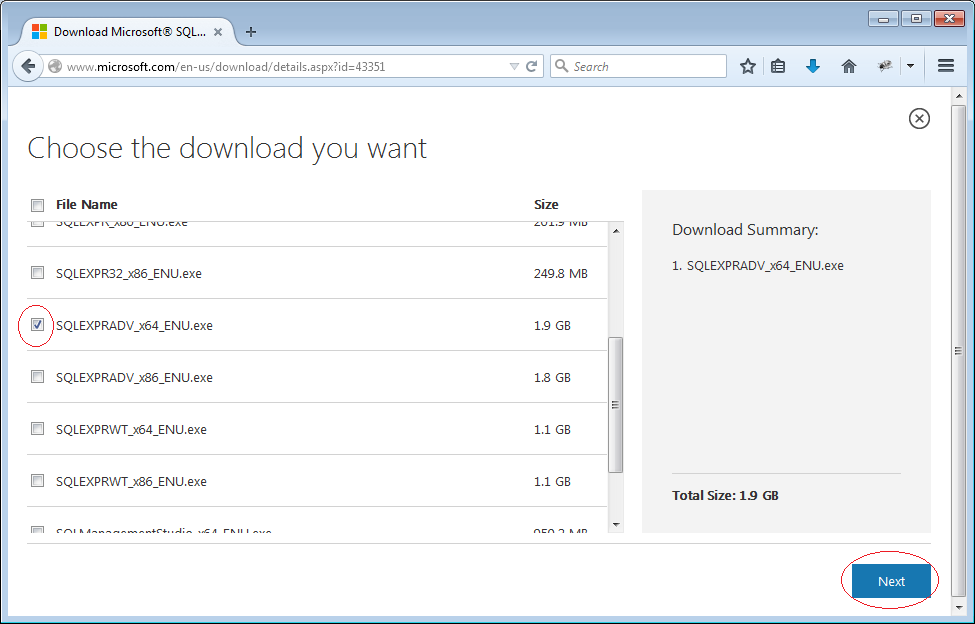Click SQLEXPRADV_x64_ENU.exe in Download Summary
Image resolution: width=975 pixels, height=624 pixels.
765,266
